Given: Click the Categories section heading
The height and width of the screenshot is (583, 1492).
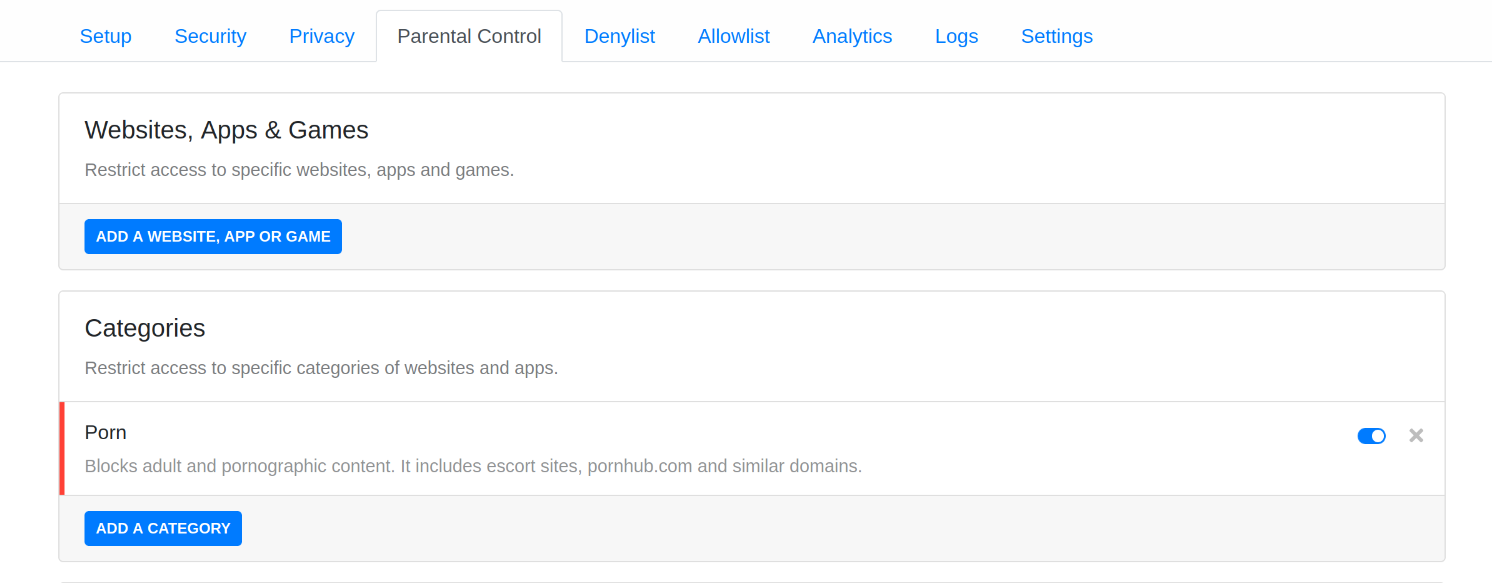Looking at the screenshot, I should [145, 328].
